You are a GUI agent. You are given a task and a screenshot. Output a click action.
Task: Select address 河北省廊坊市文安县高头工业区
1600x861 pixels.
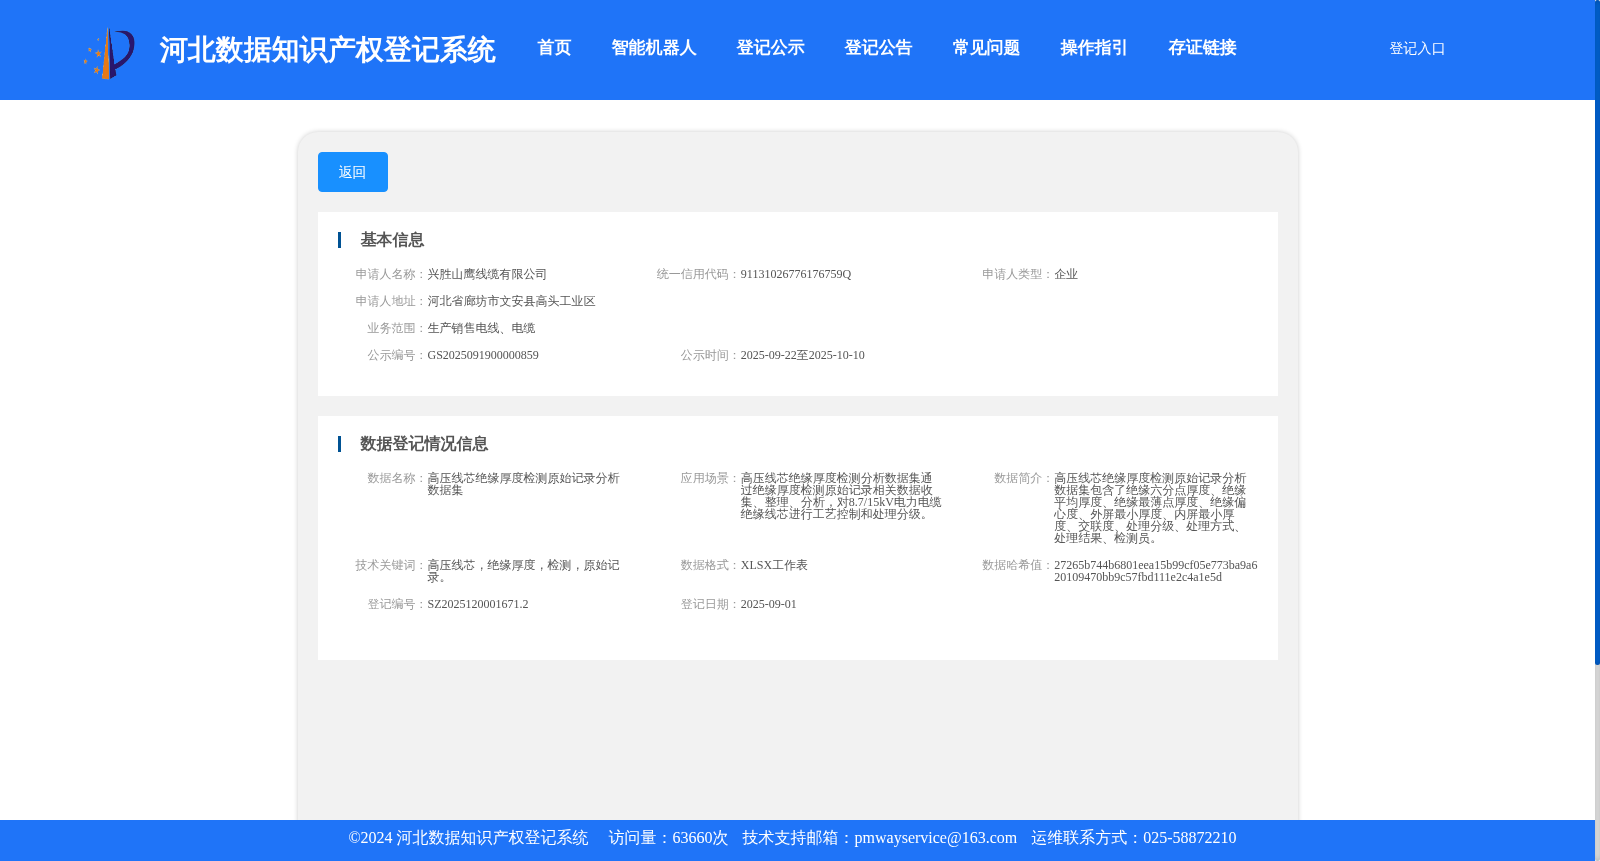[x=511, y=301]
